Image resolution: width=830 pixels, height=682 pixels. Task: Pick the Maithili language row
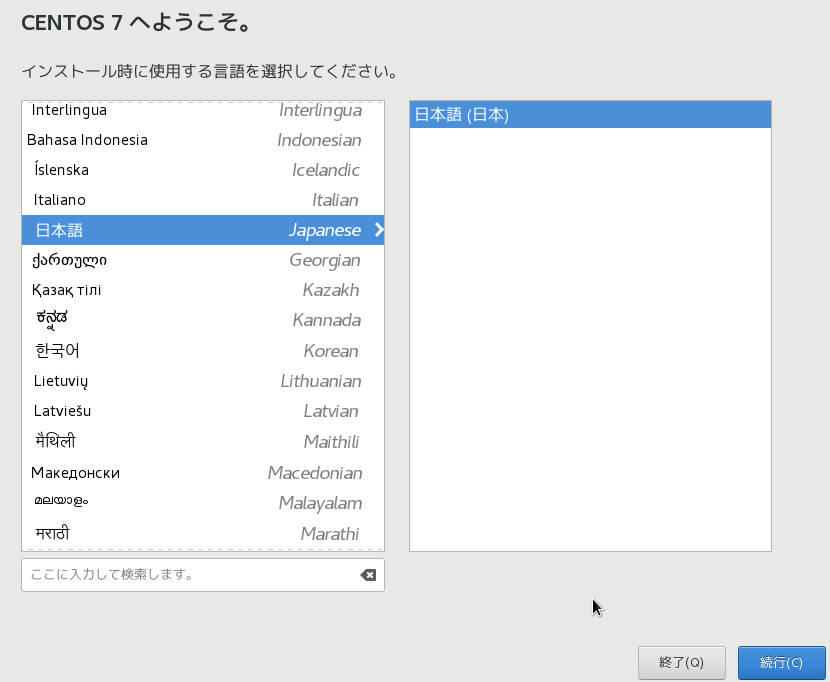203,441
